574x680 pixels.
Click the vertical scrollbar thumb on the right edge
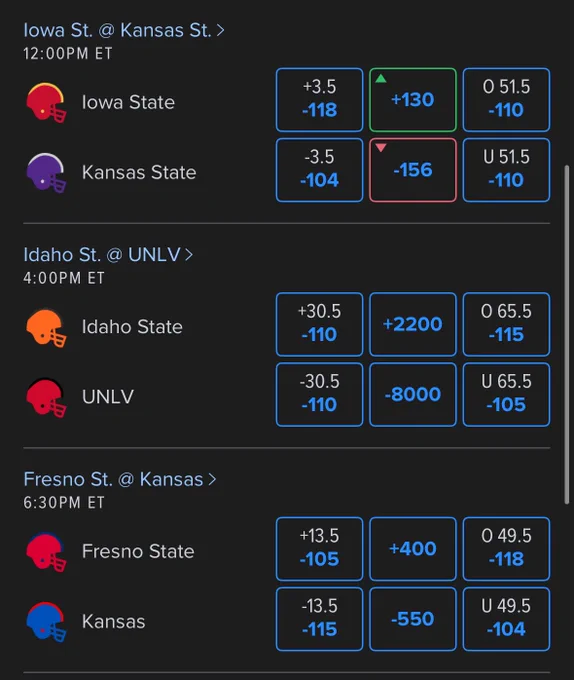point(567,334)
